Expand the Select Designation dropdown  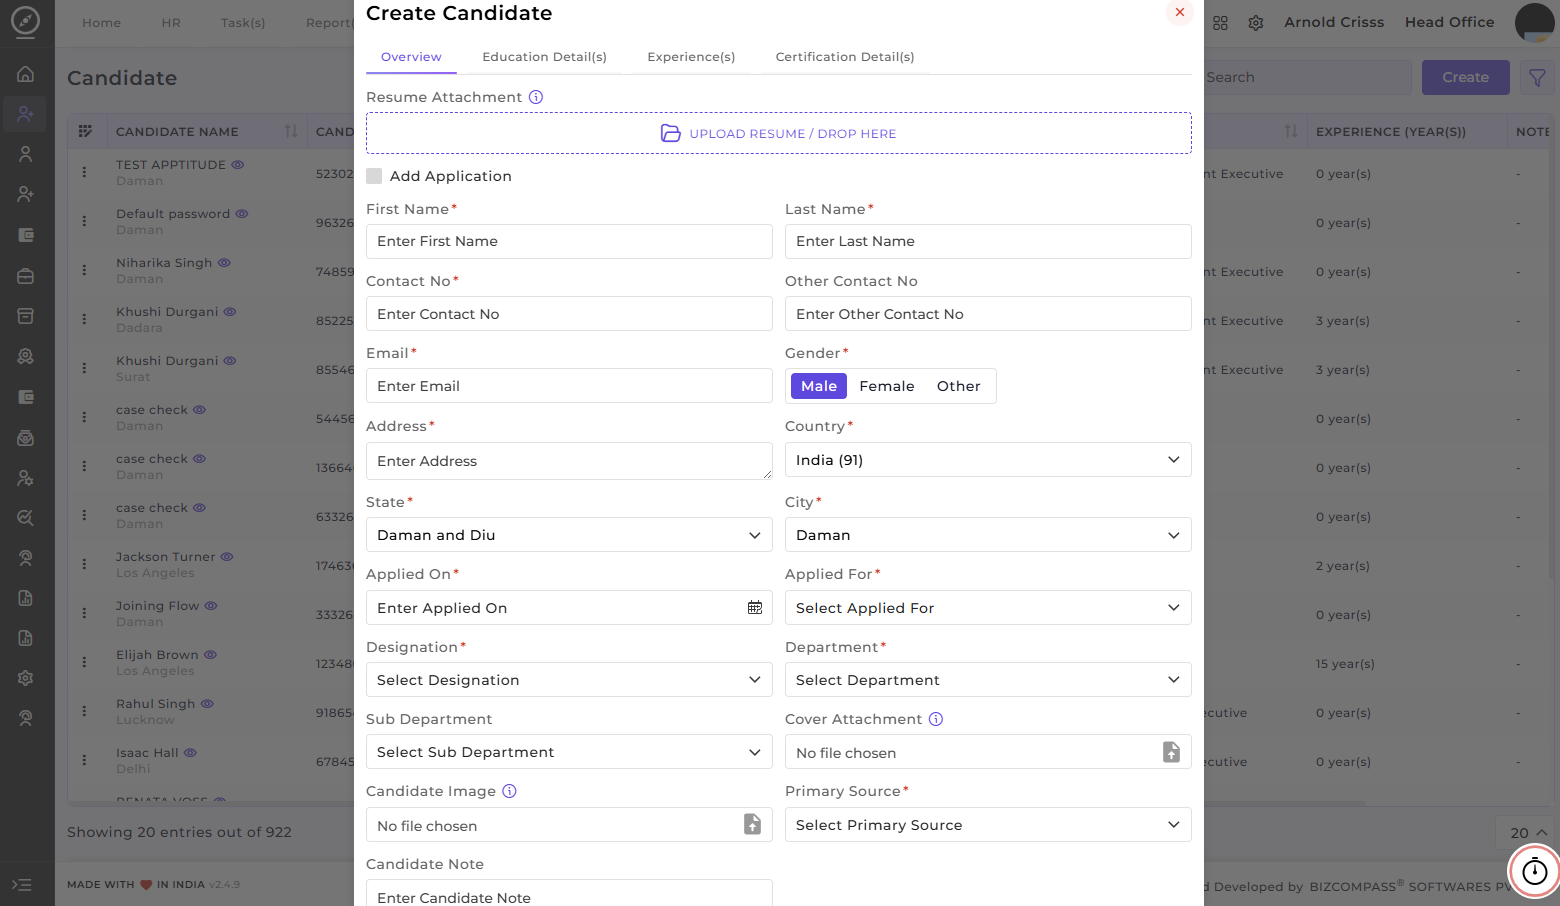click(569, 680)
